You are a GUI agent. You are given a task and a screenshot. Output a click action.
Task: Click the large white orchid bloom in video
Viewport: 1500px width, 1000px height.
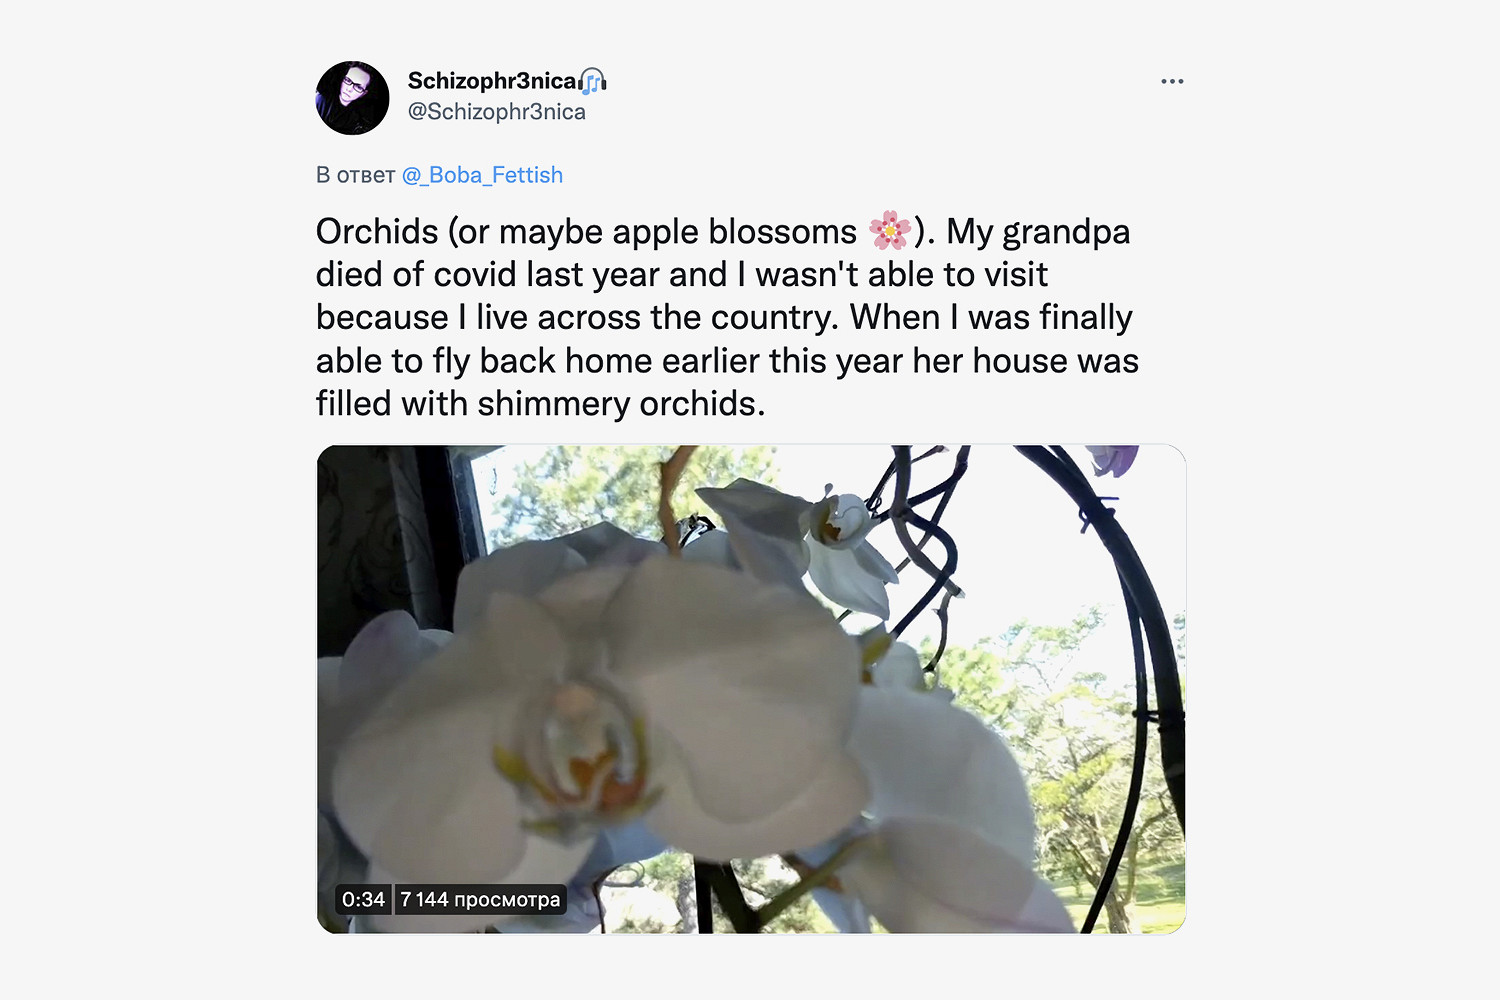coord(600,720)
